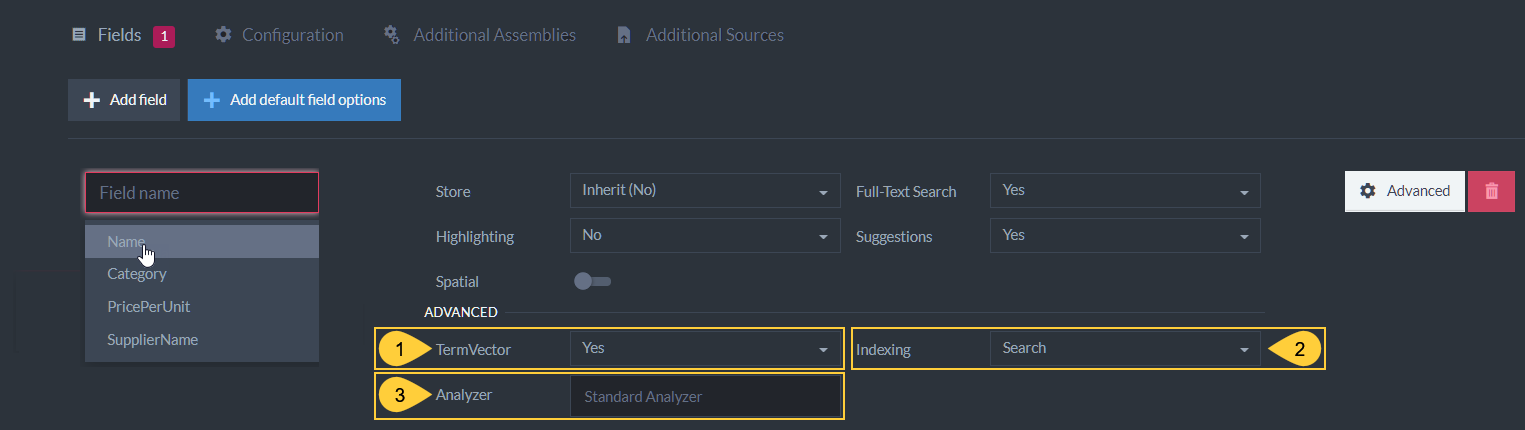Open the Additional Assemblies tab
The height and width of the screenshot is (430, 1525).
(x=480, y=35)
